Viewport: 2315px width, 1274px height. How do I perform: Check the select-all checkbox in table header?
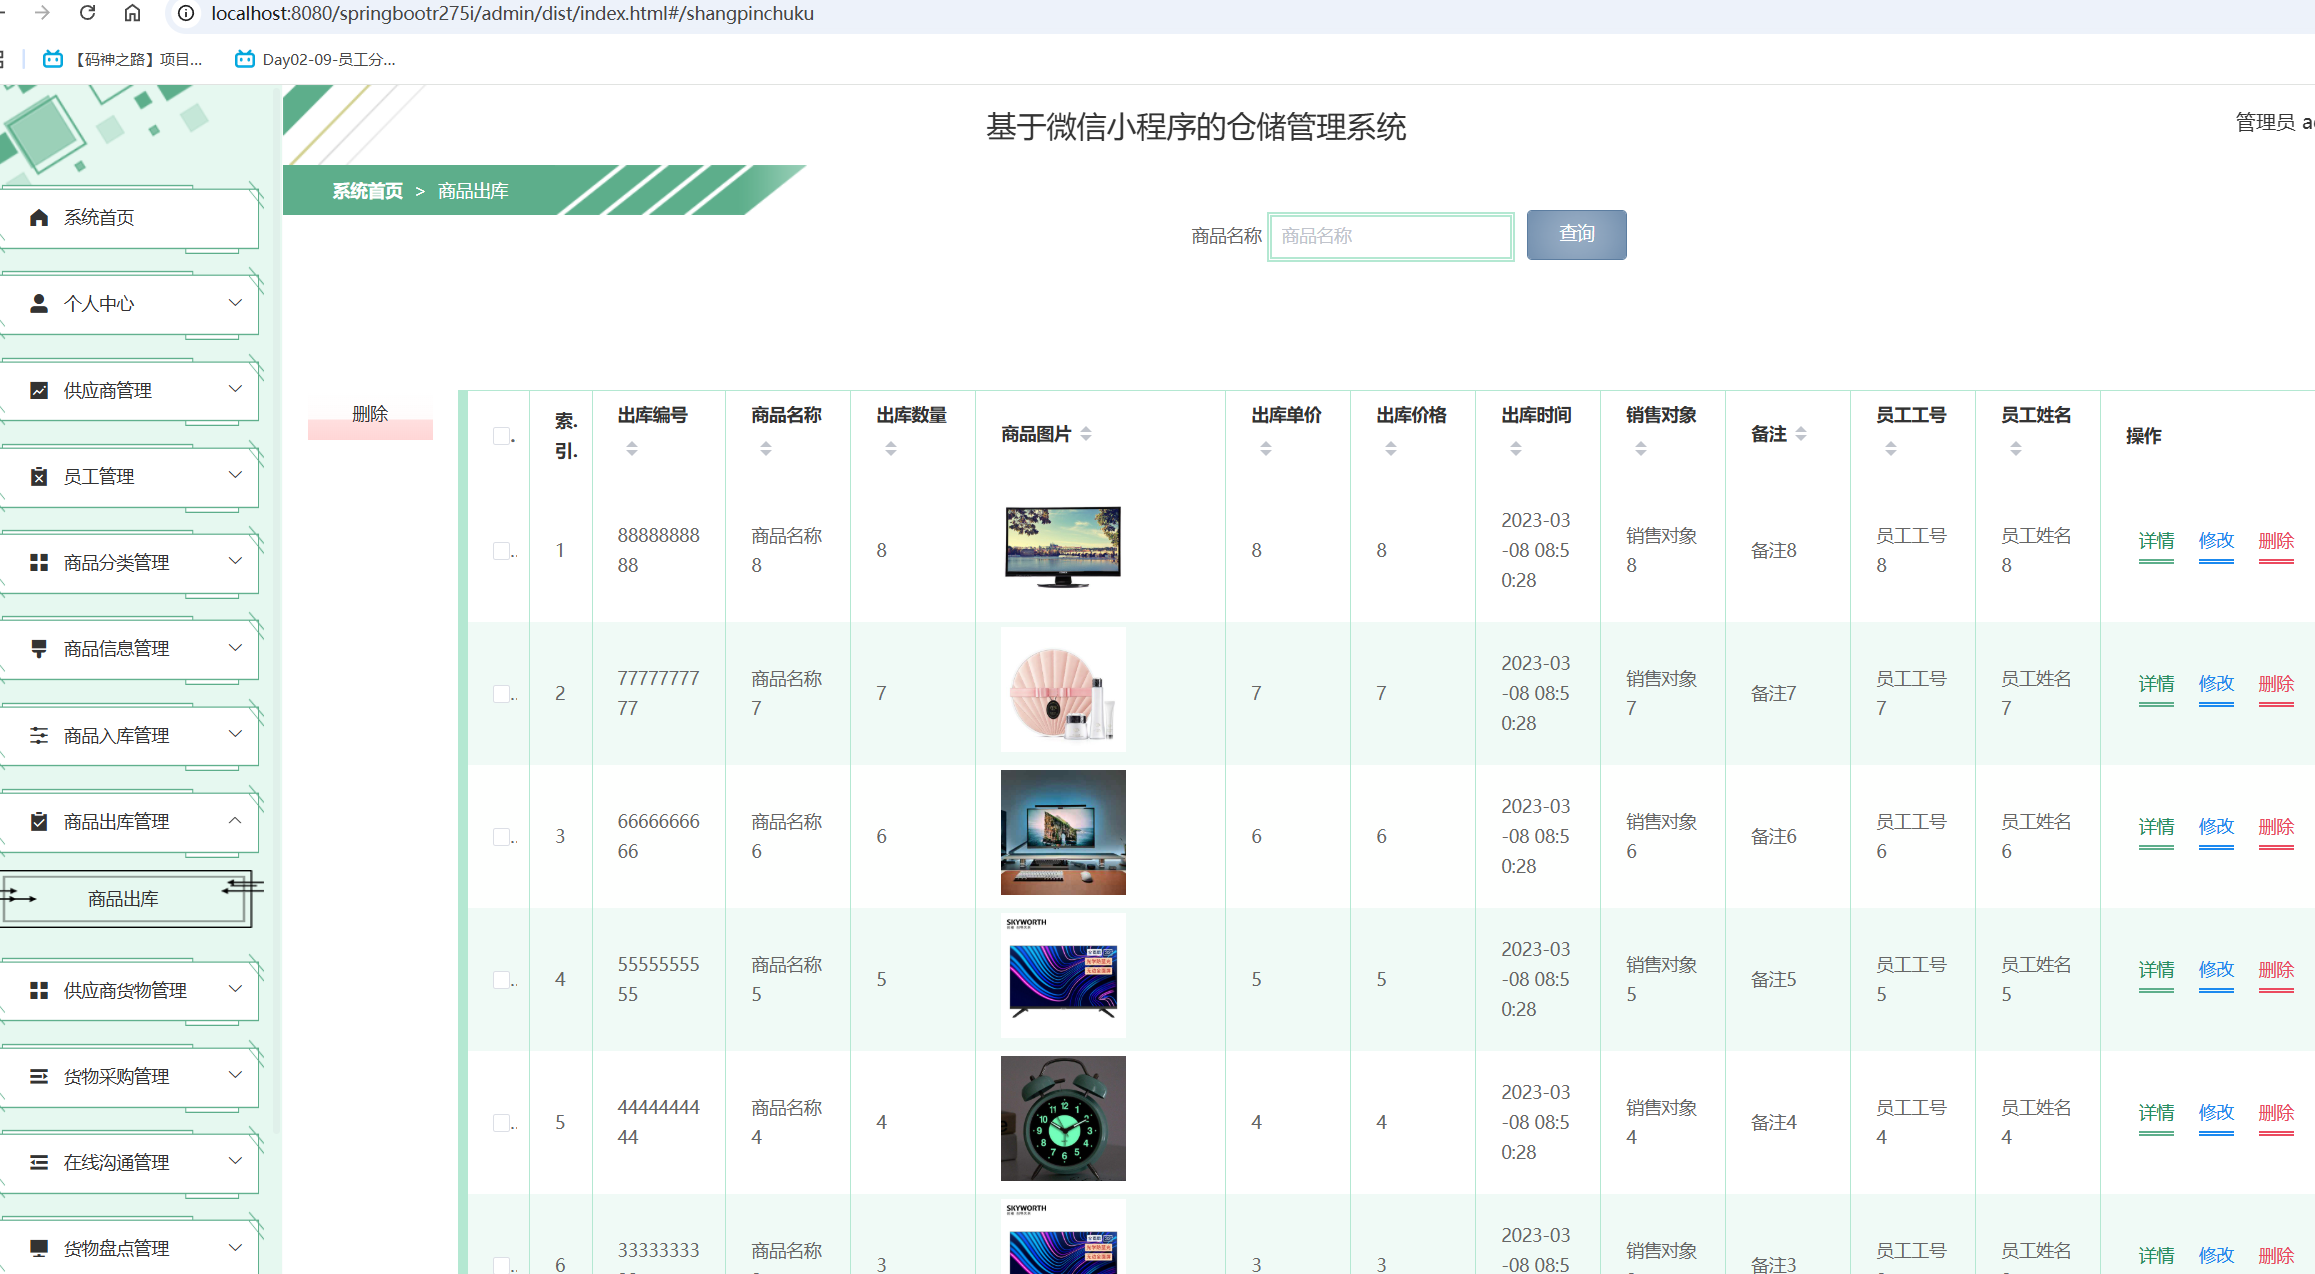click(x=500, y=435)
